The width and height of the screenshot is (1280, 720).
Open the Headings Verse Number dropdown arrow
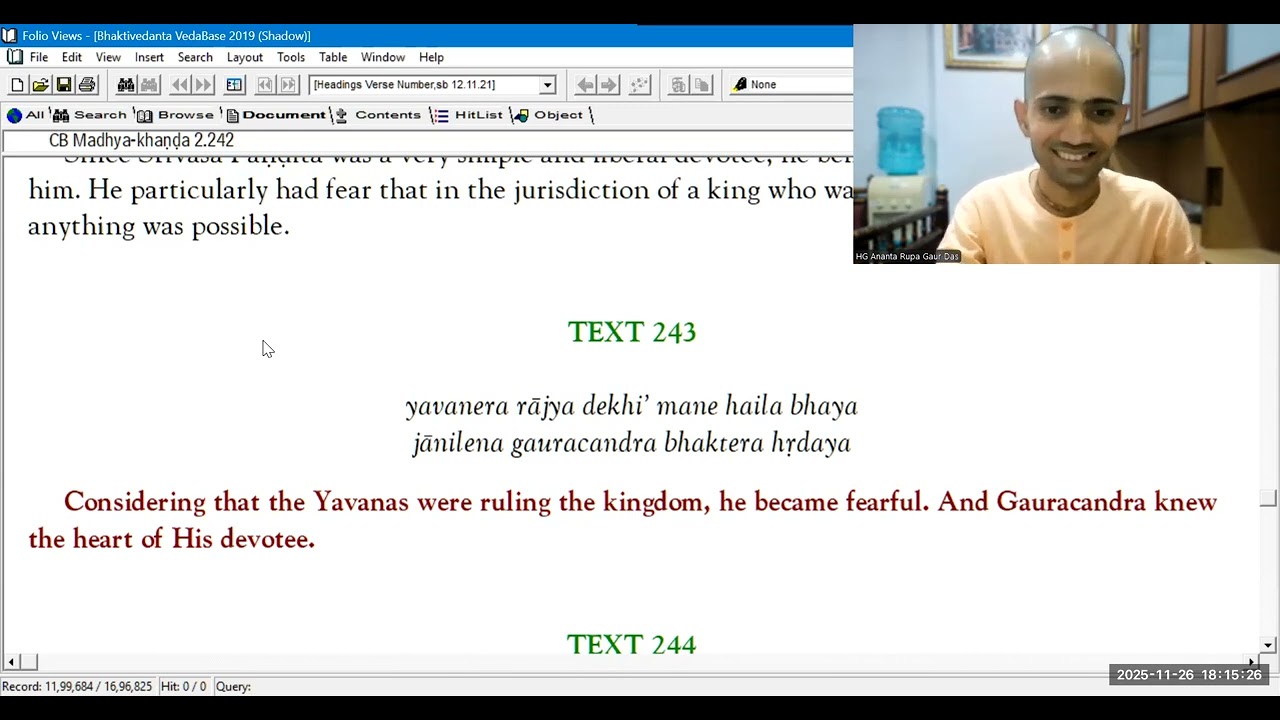click(547, 85)
